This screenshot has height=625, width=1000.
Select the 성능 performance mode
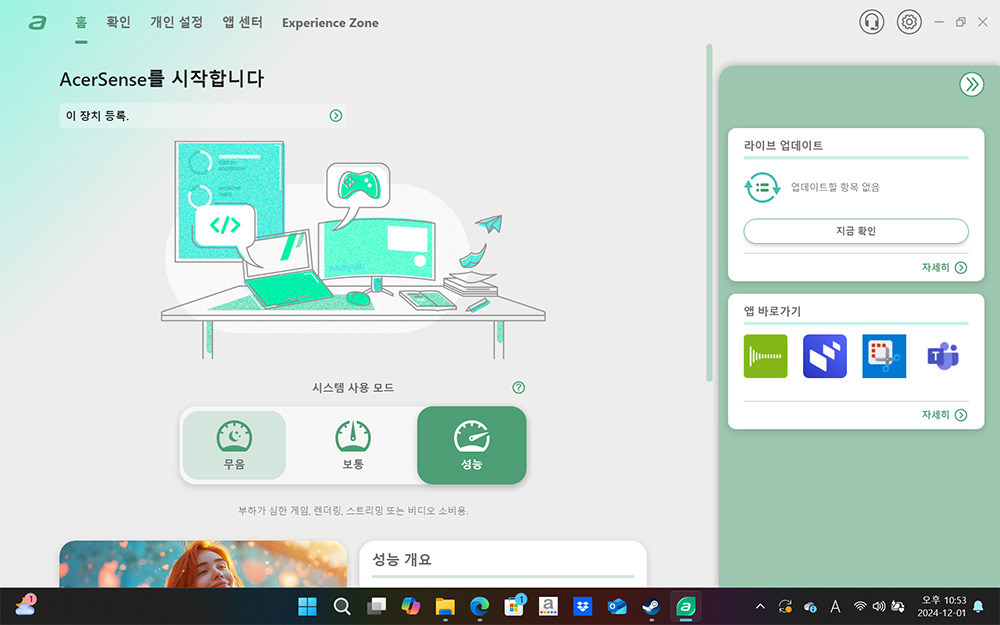pyautogui.click(x=471, y=445)
